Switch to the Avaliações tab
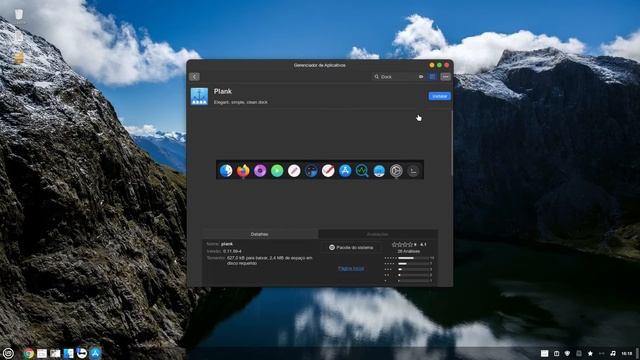This screenshot has width=640, height=360. coord(378,234)
